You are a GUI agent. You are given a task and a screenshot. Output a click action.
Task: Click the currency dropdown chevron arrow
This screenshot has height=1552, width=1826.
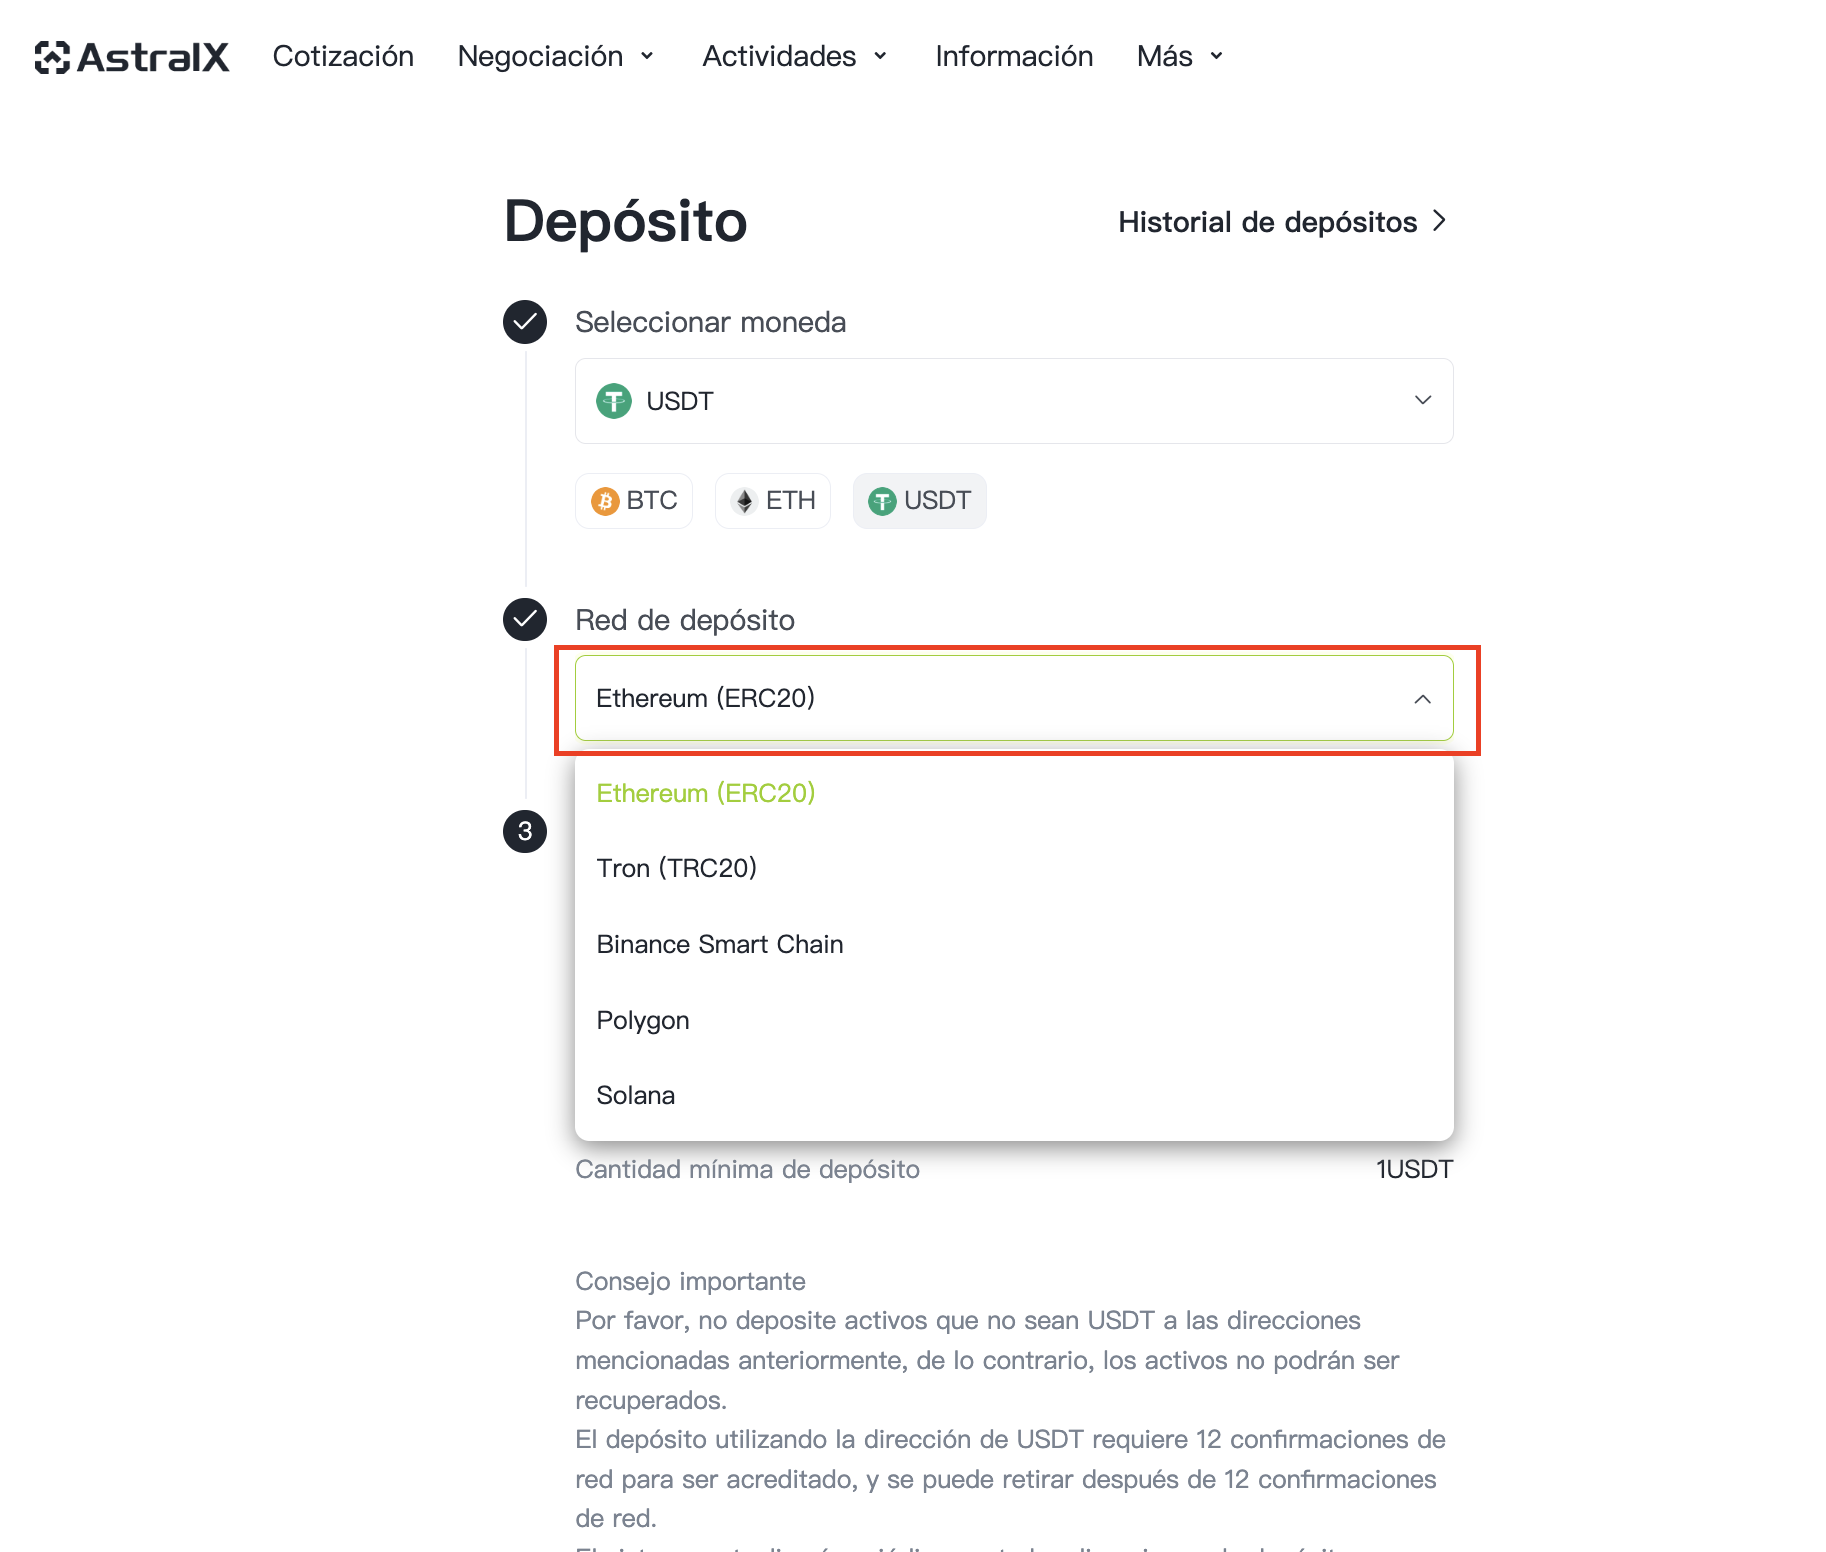click(1423, 400)
